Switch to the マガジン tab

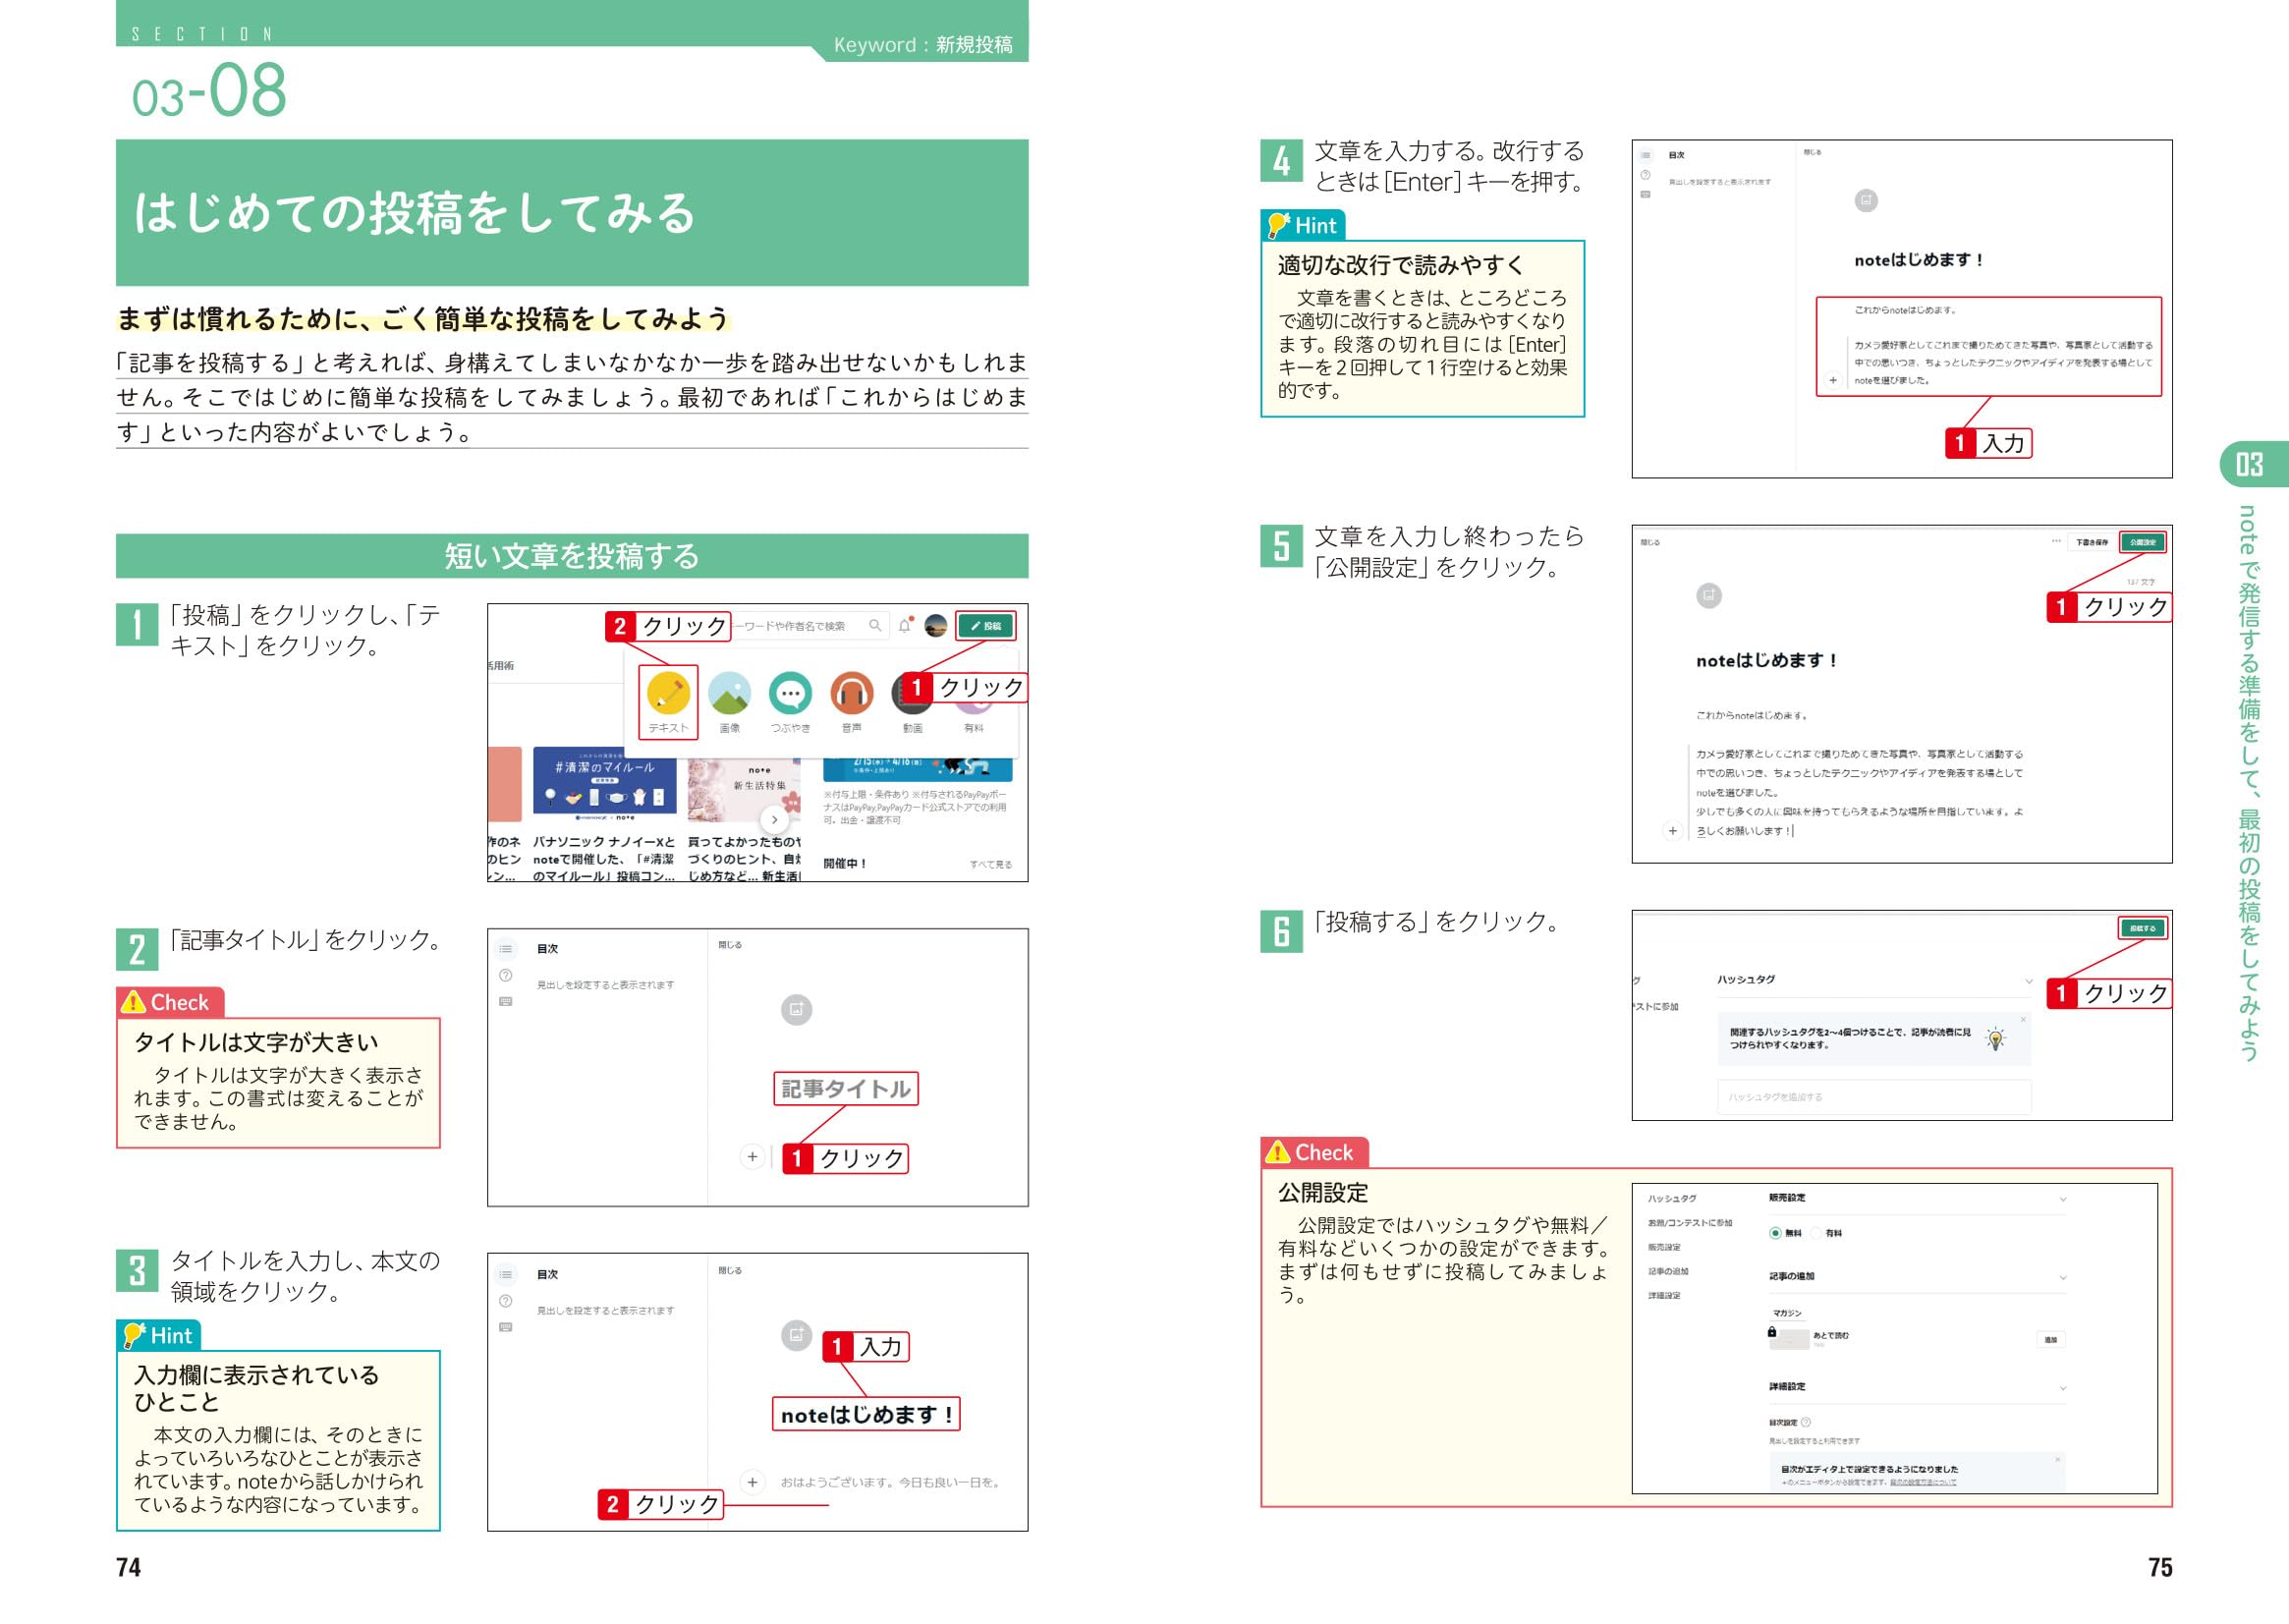[x=1787, y=1313]
